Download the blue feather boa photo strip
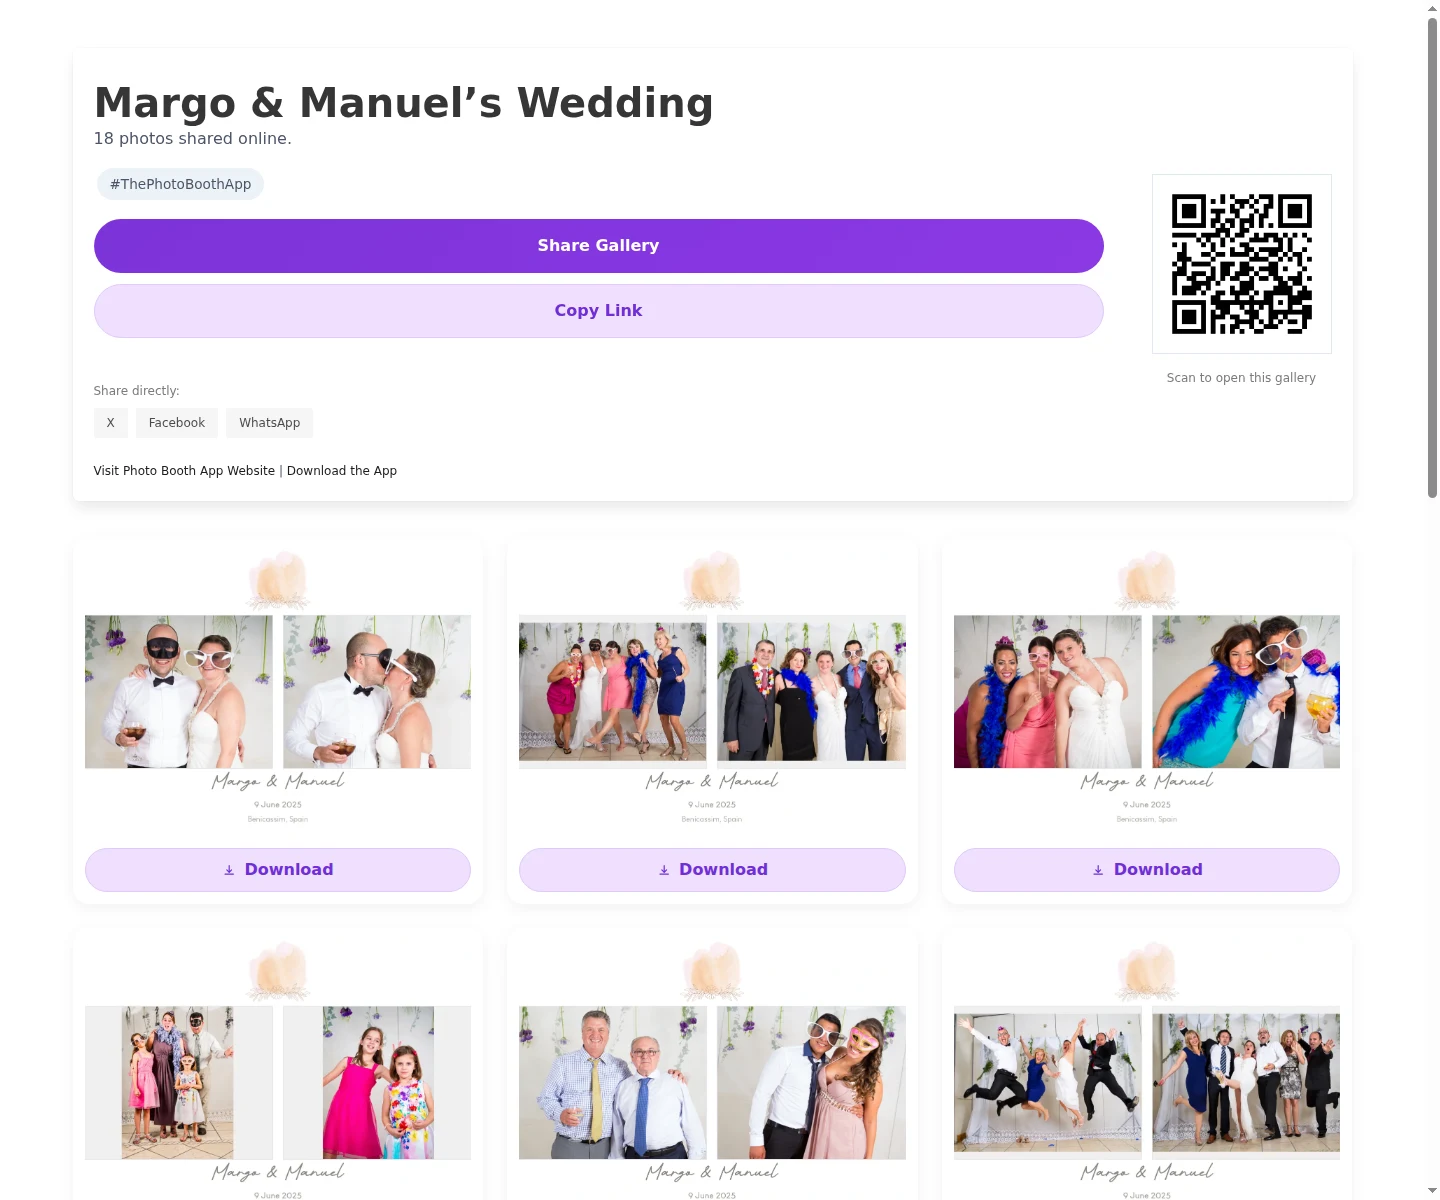 click(1147, 870)
